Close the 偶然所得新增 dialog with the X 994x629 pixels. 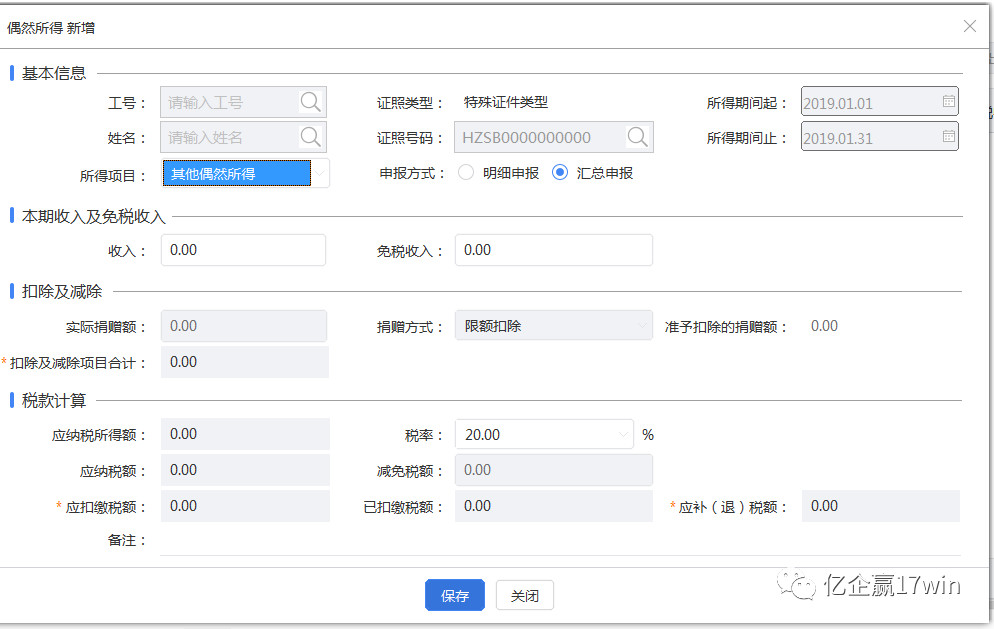969,26
